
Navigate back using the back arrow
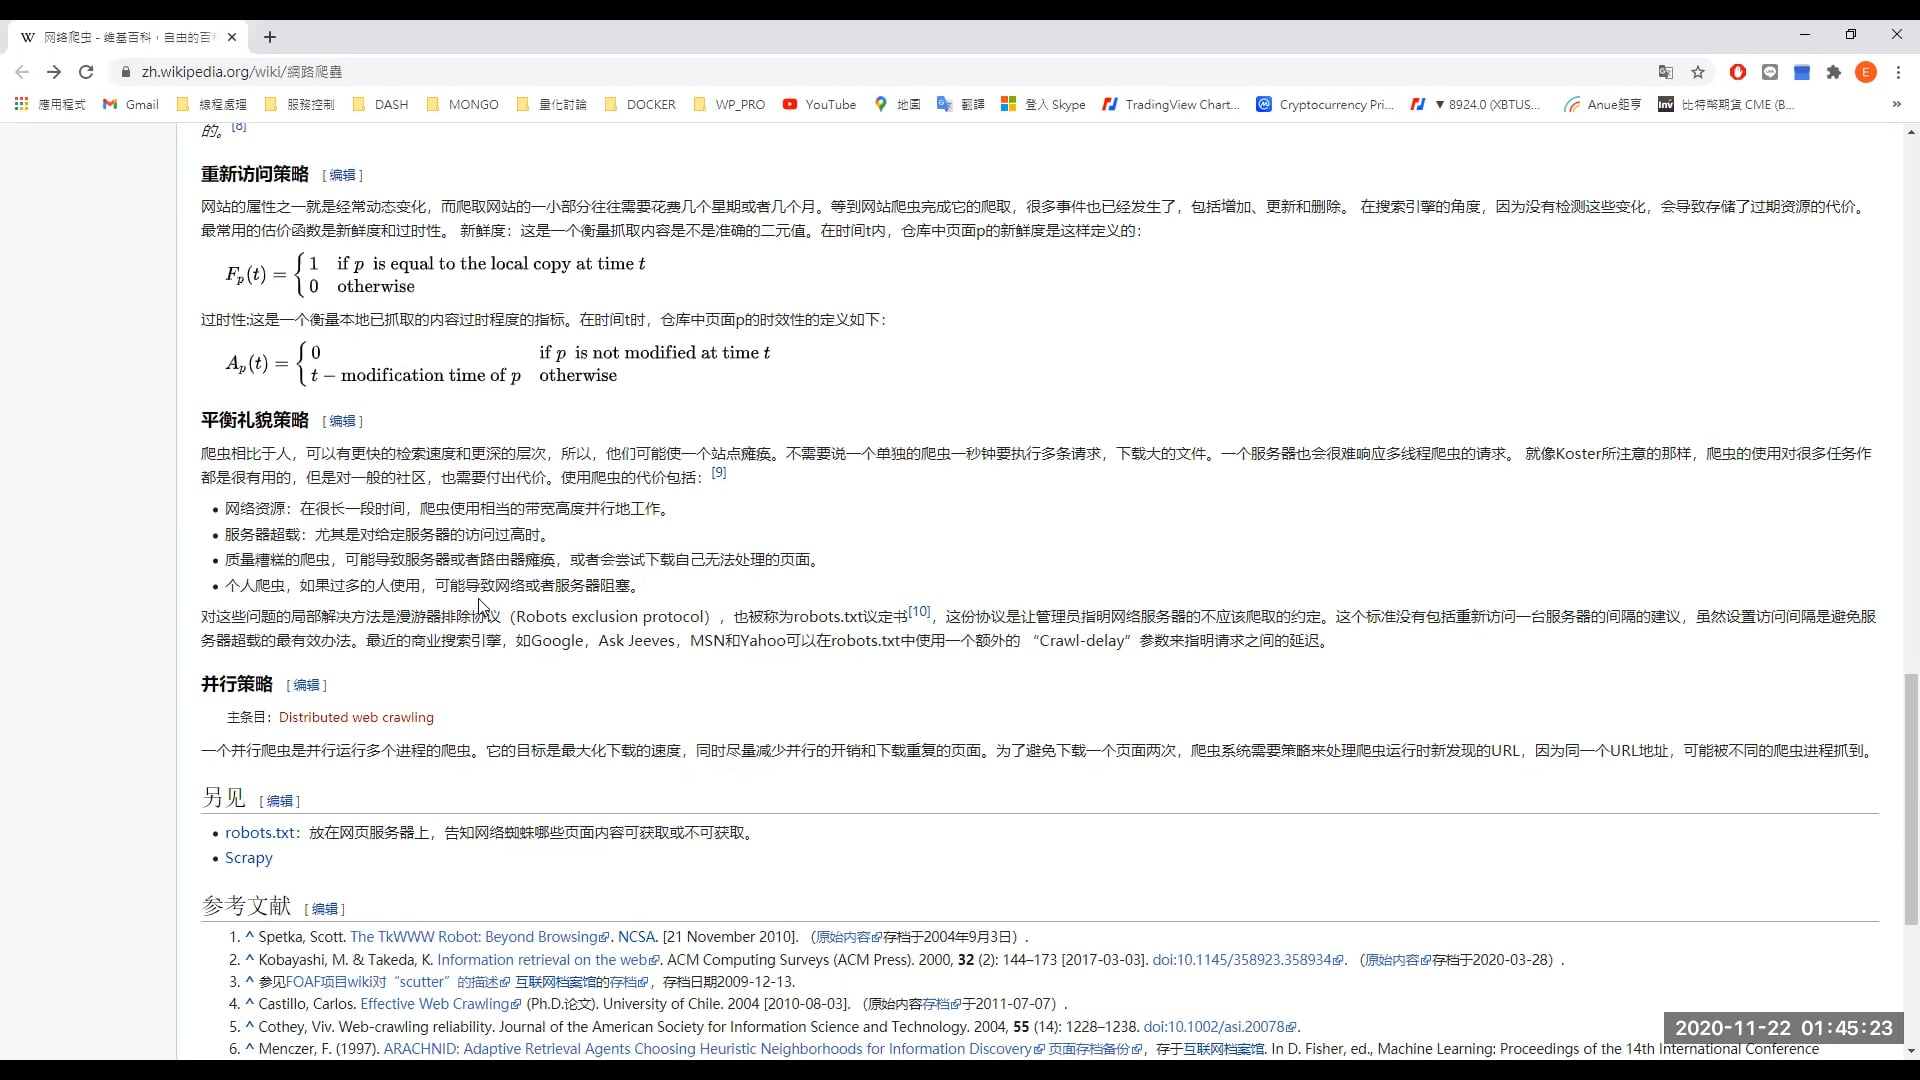click(21, 72)
